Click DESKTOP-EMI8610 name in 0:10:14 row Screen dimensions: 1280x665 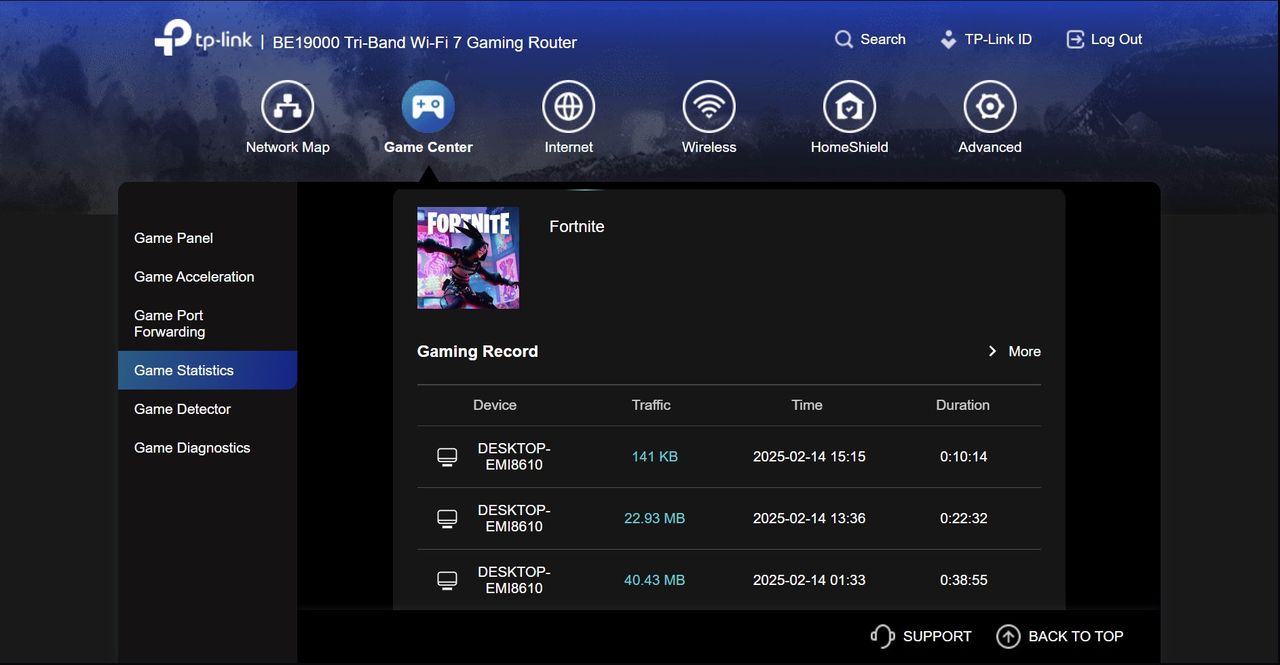coord(514,456)
